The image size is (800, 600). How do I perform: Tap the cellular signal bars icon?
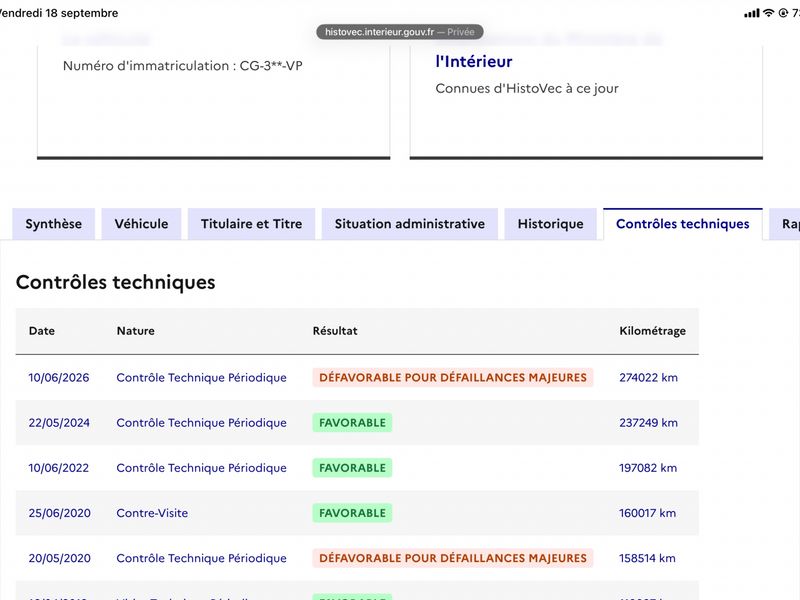752,13
